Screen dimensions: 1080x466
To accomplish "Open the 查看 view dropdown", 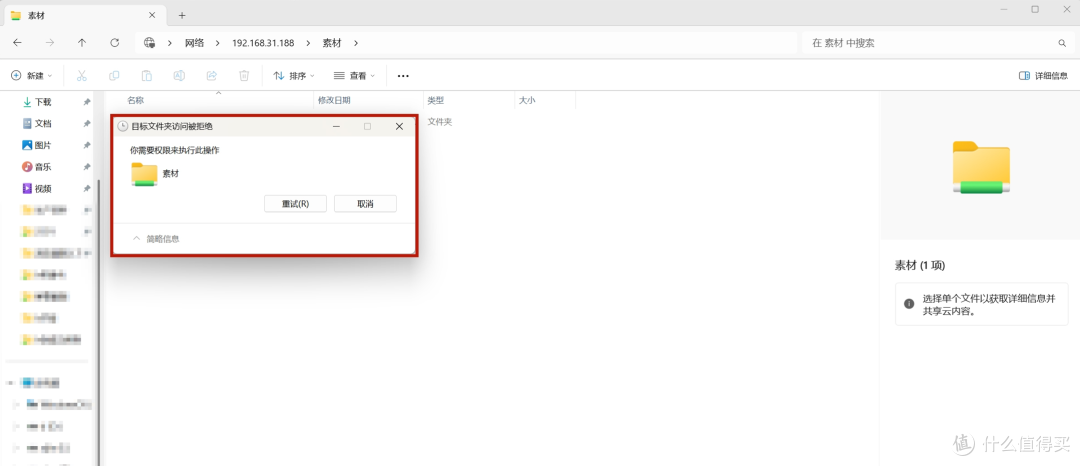I will click(354, 76).
